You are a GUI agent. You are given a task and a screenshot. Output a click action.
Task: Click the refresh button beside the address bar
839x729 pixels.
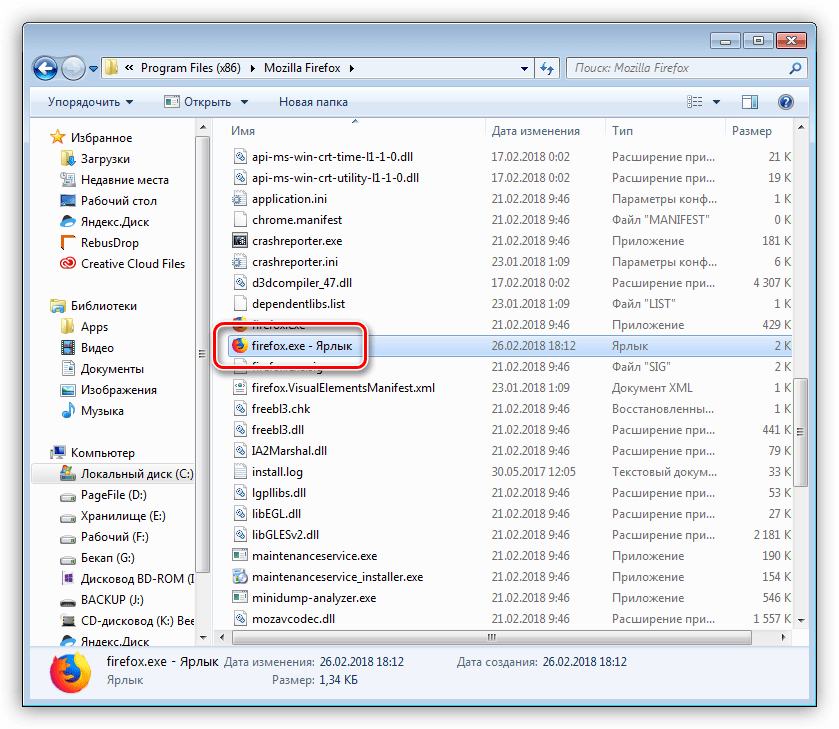click(x=547, y=69)
